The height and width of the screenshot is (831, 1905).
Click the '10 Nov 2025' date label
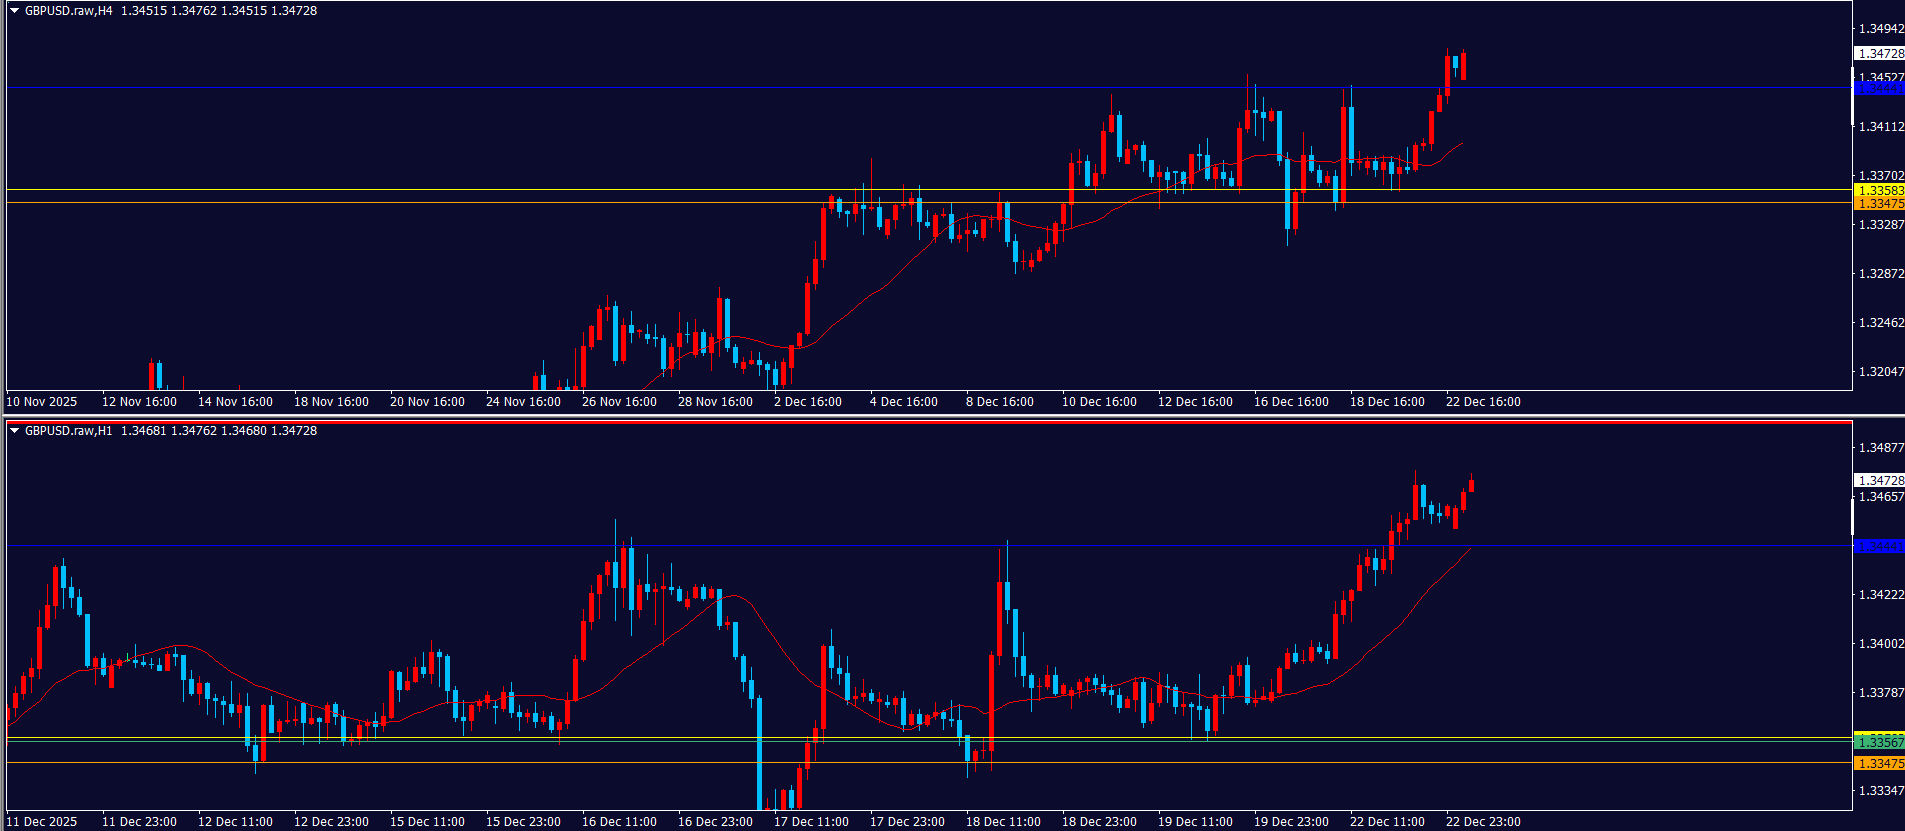coord(42,402)
